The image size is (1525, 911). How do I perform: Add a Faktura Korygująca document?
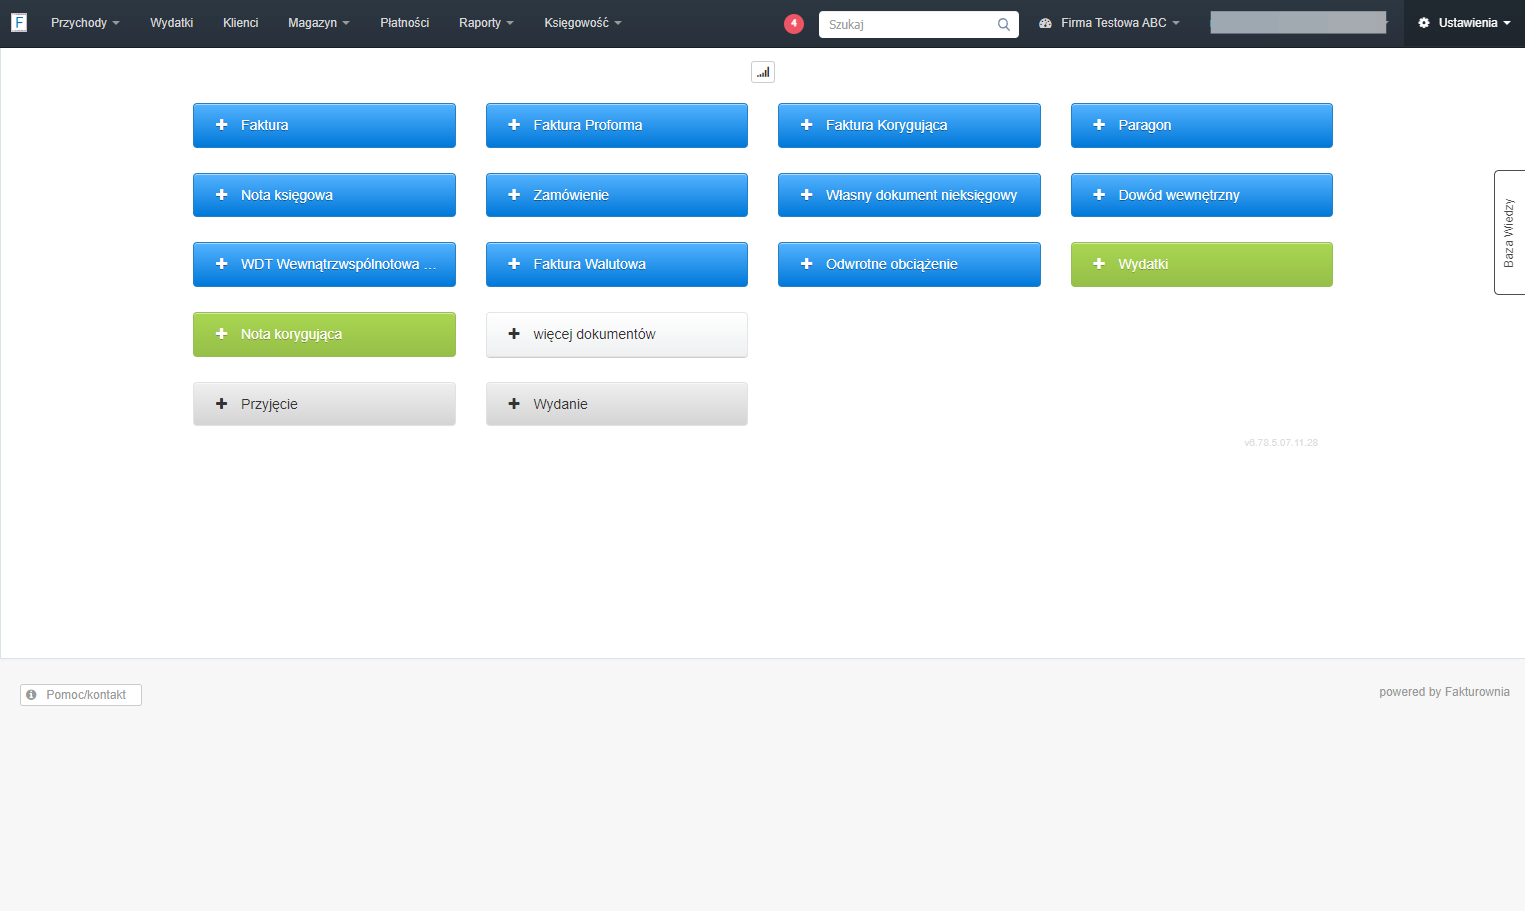[909, 125]
